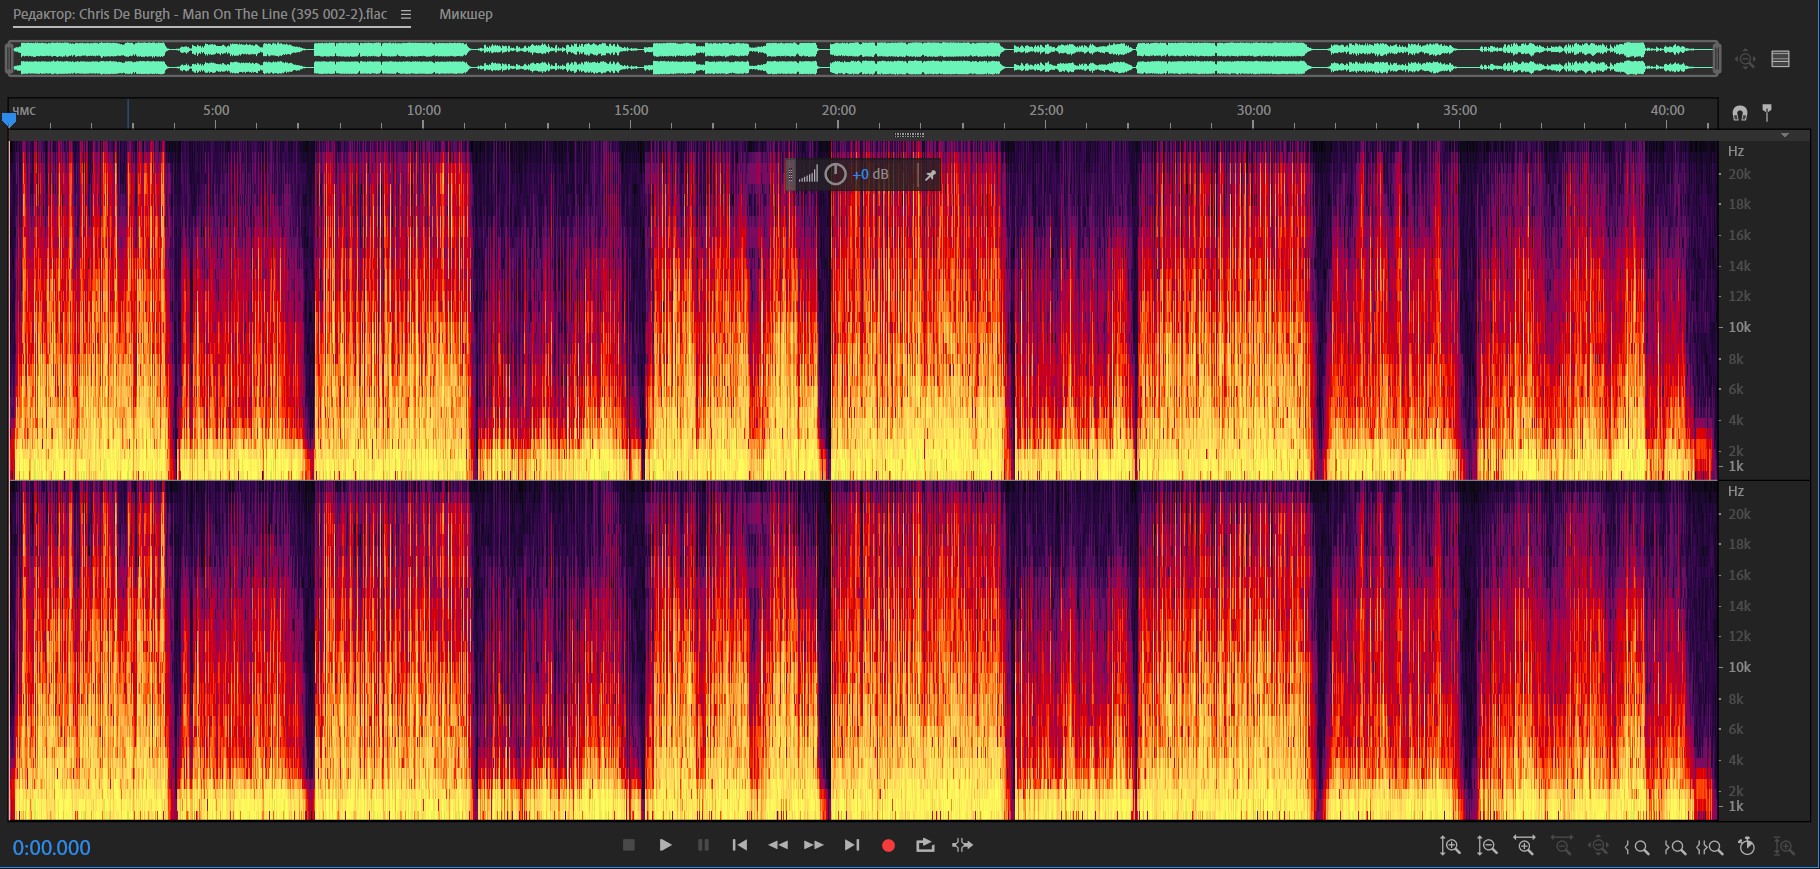Zoom in amplitude
The height and width of the screenshot is (869, 1820).
[1450, 846]
